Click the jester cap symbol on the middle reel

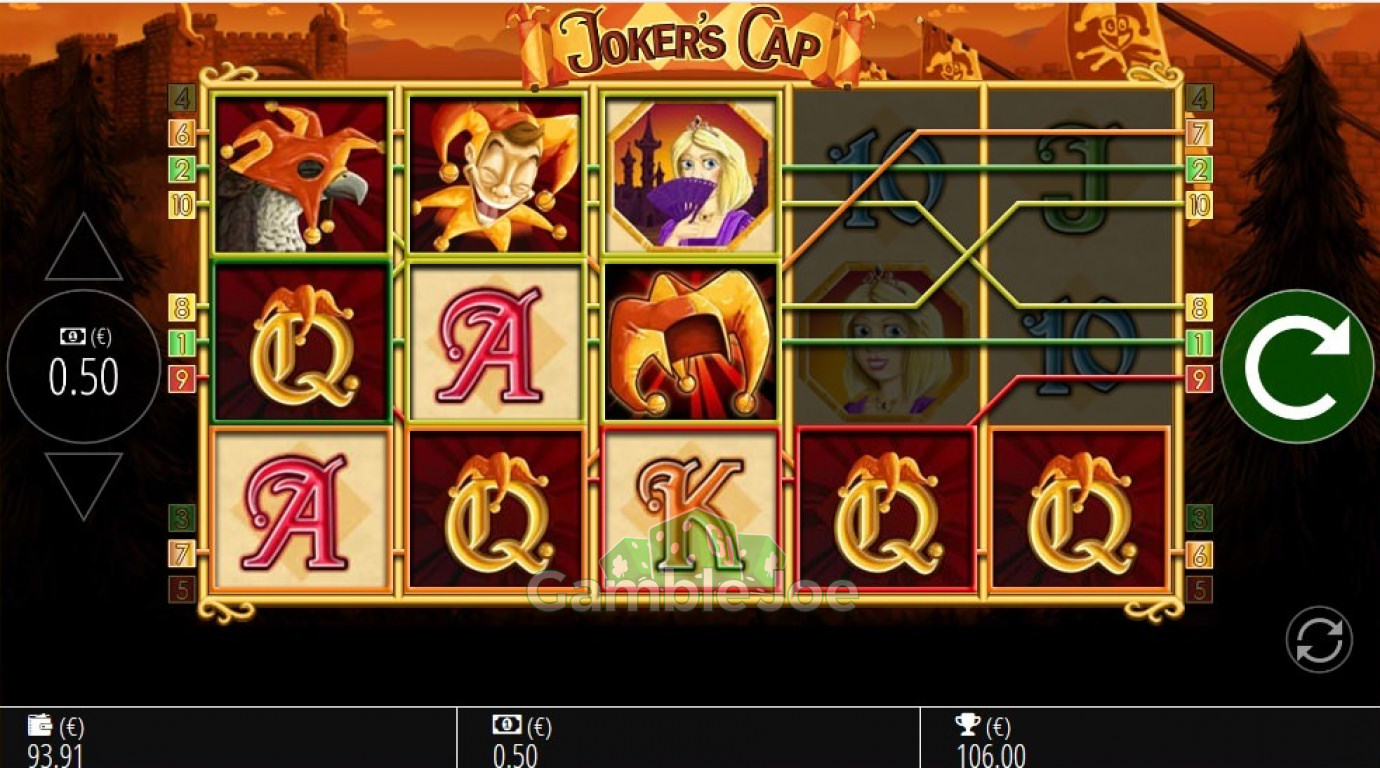click(x=690, y=342)
